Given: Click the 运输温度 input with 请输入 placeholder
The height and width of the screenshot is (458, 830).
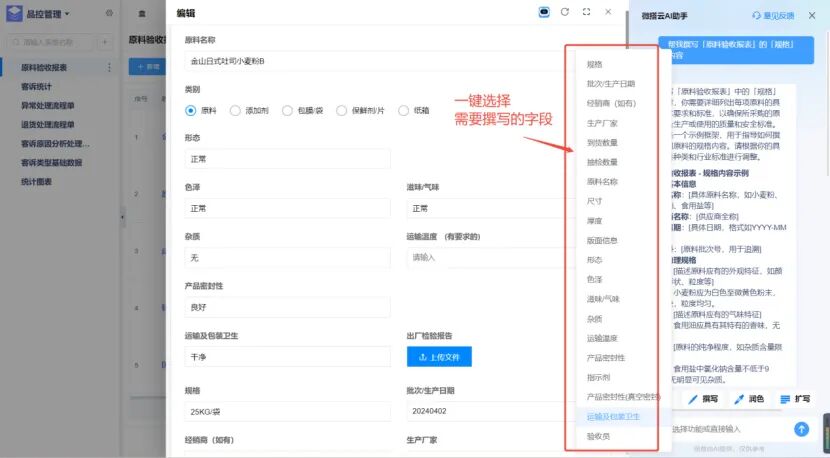Looking at the screenshot, I should click(491, 258).
